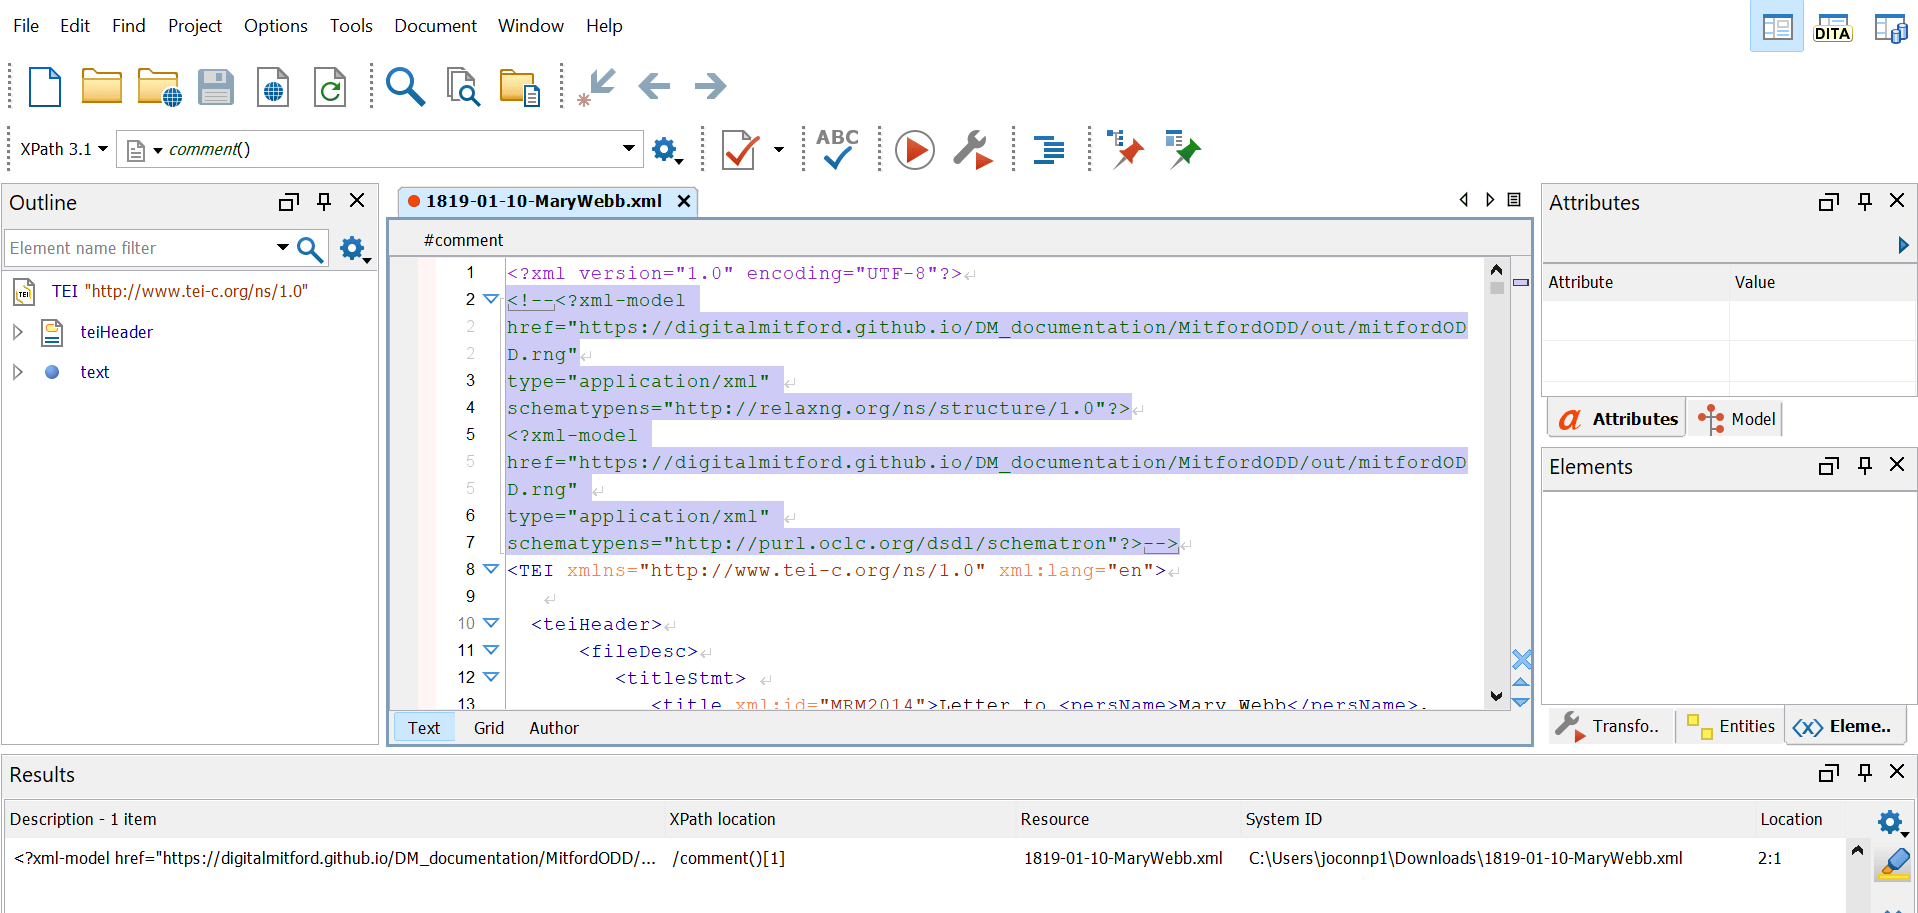Open a file with the folder icon
The width and height of the screenshot is (1918, 913).
point(101,87)
